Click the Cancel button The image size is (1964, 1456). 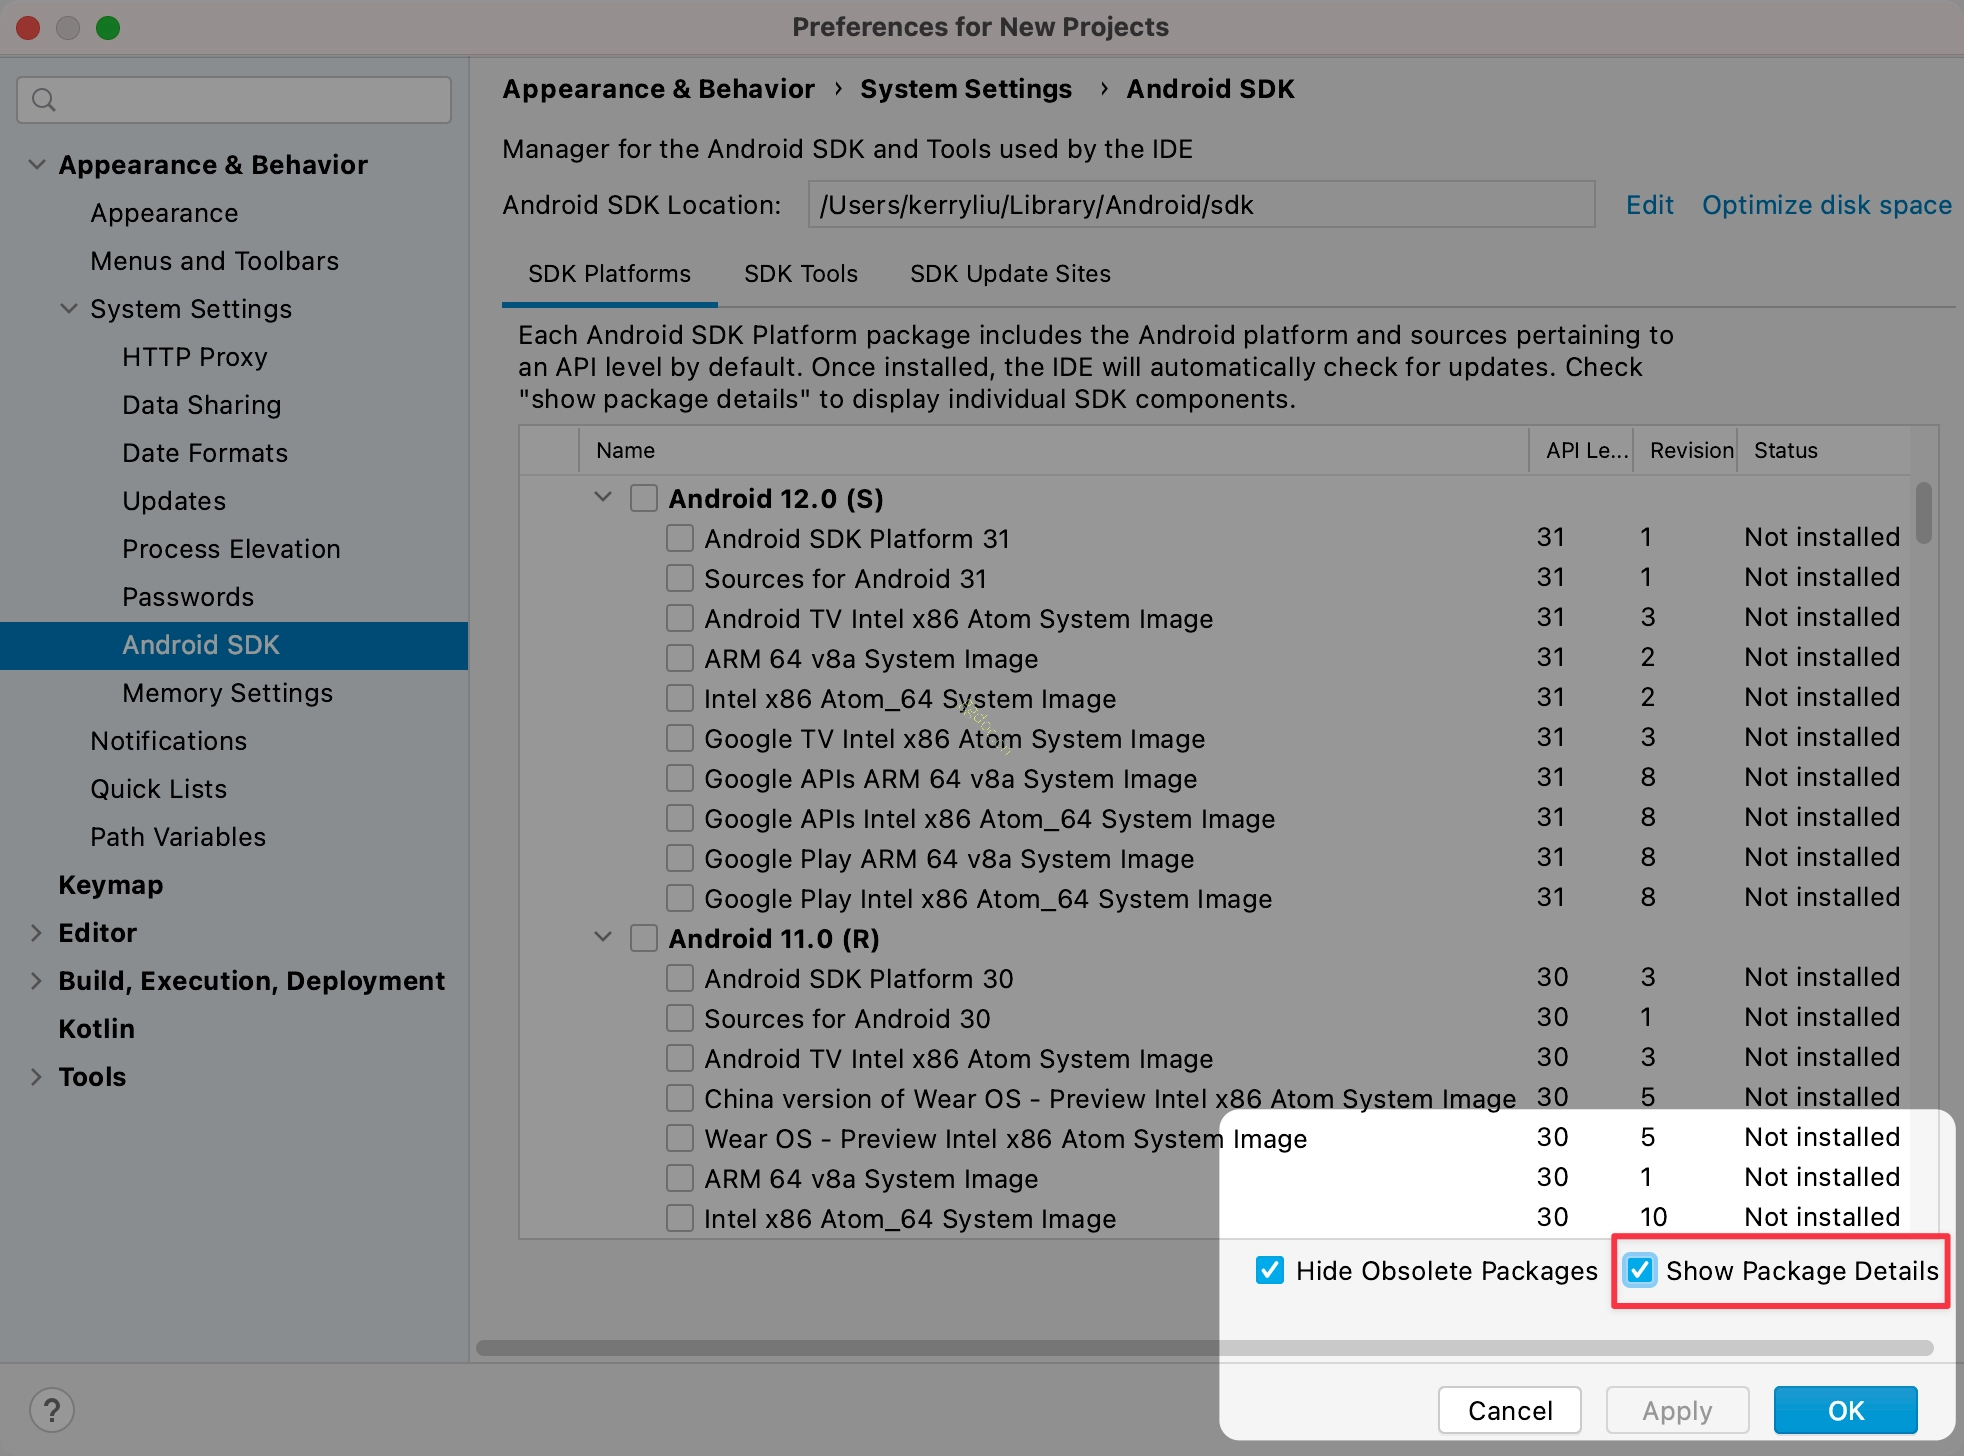coord(1509,1410)
